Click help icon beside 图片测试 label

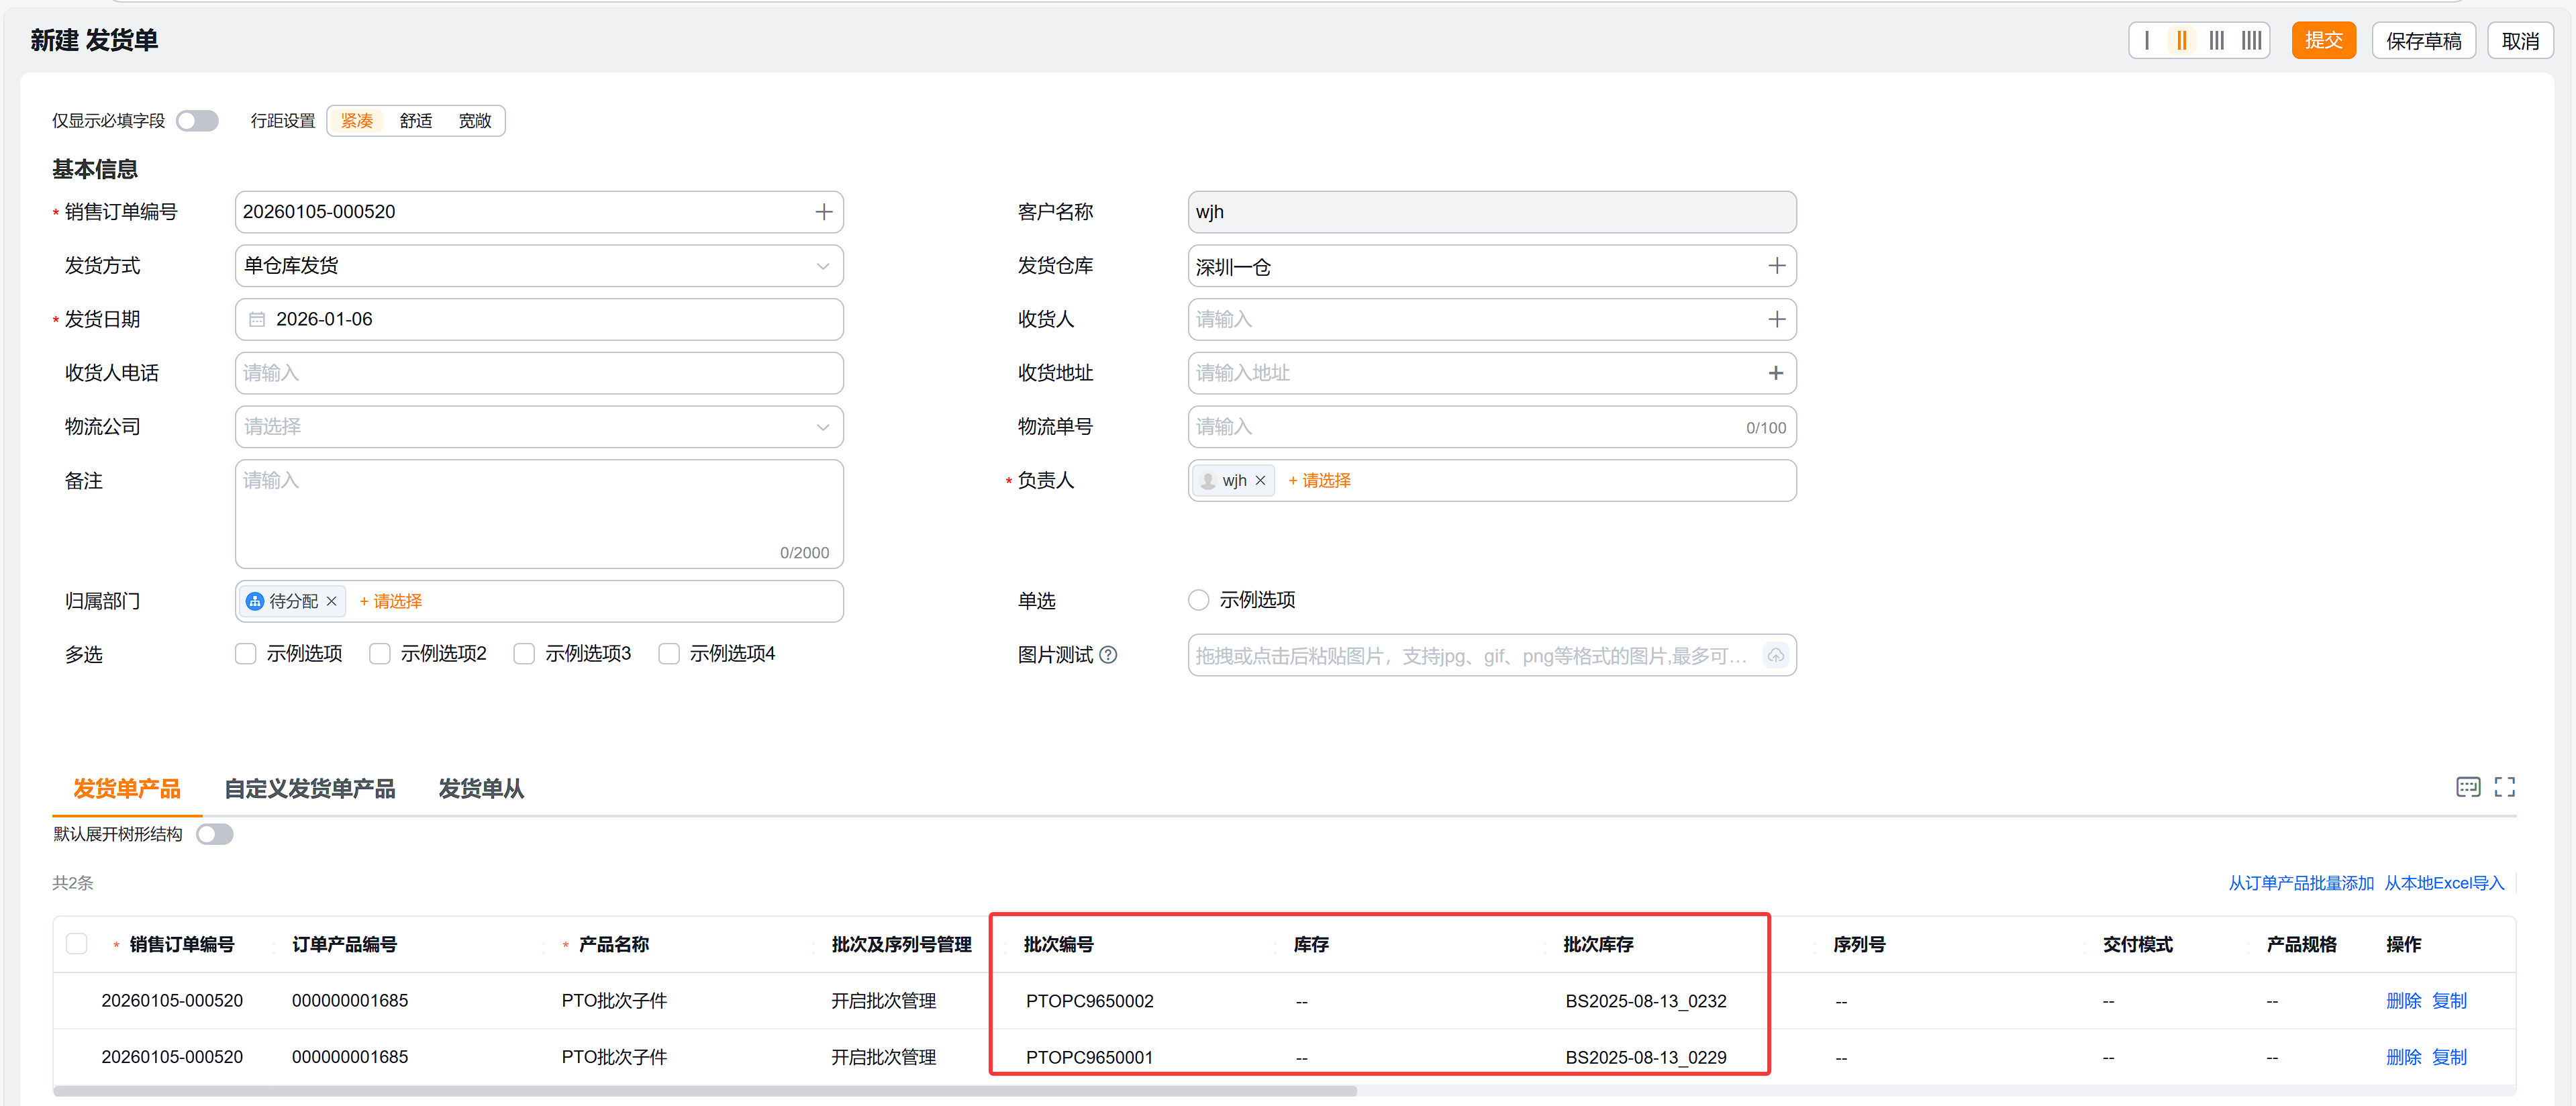pos(1109,654)
